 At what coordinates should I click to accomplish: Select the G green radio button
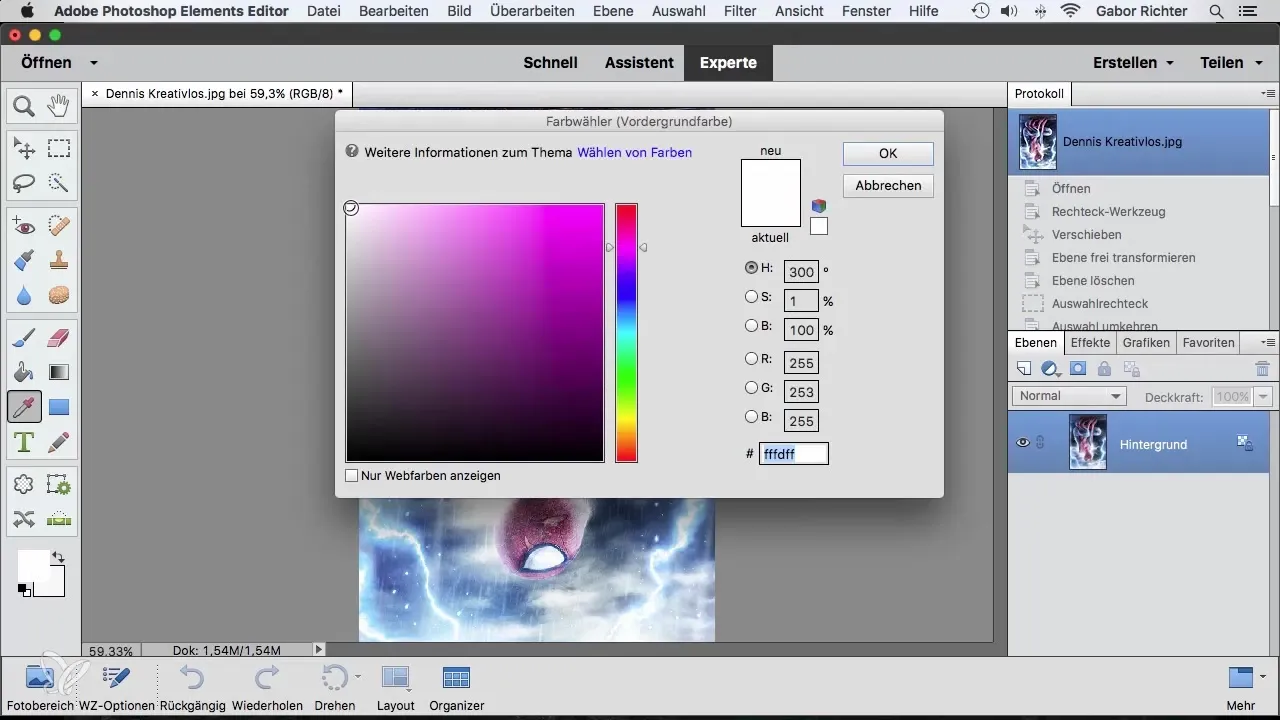click(x=751, y=387)
